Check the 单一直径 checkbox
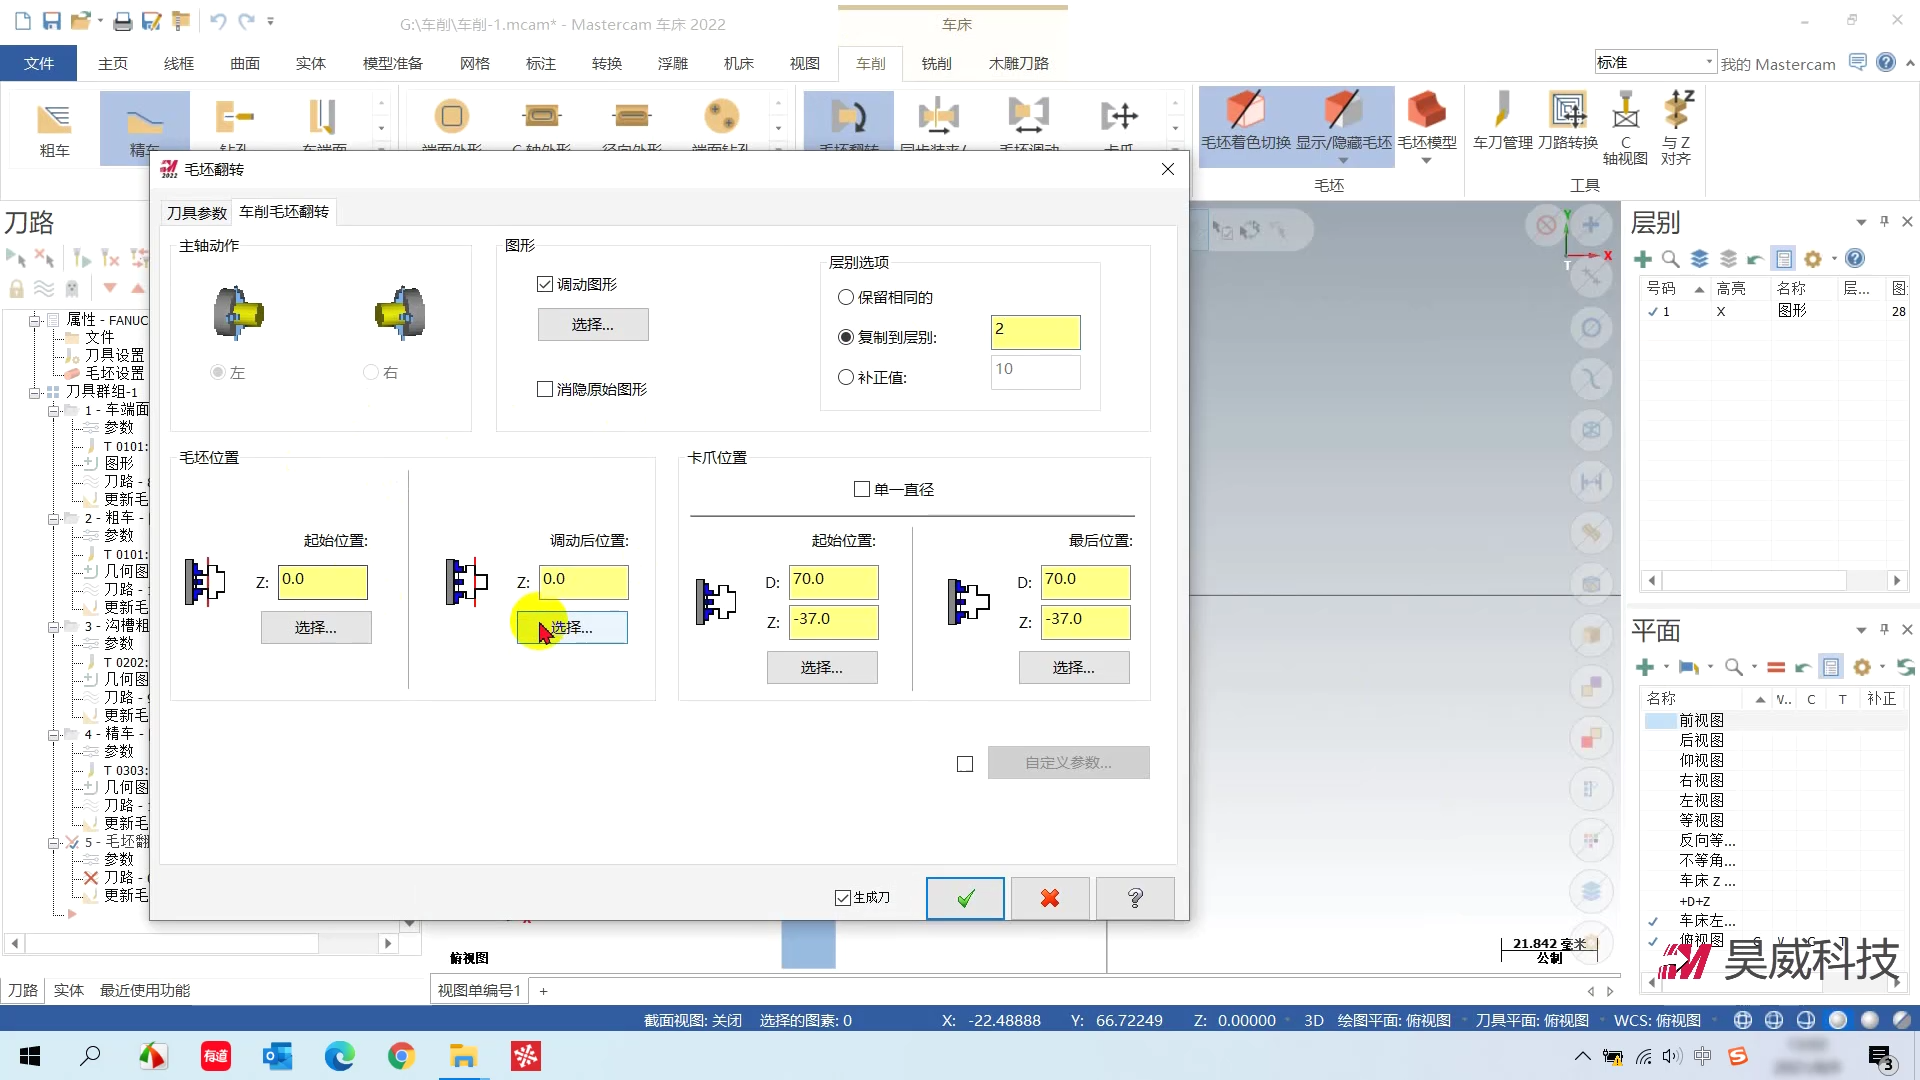 pos(862,489)
